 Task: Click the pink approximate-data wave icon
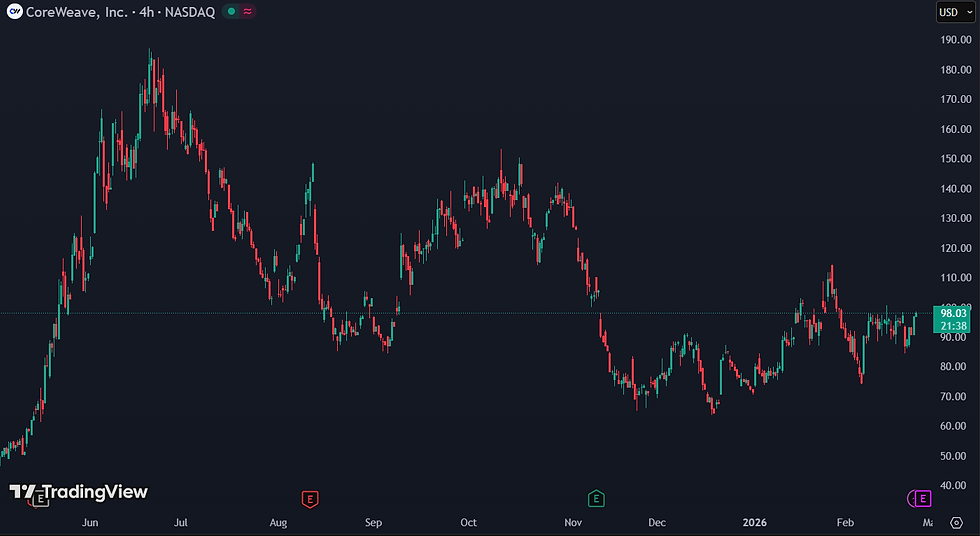[248, 11]
